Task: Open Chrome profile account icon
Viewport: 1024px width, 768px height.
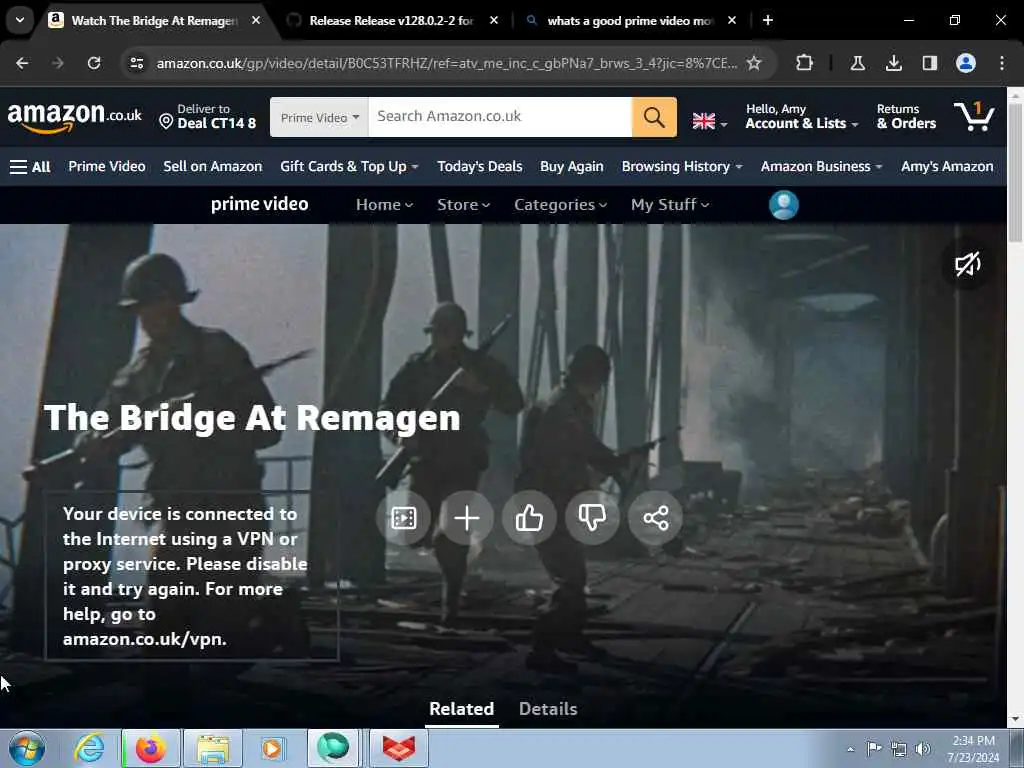Action: (966, 63)
